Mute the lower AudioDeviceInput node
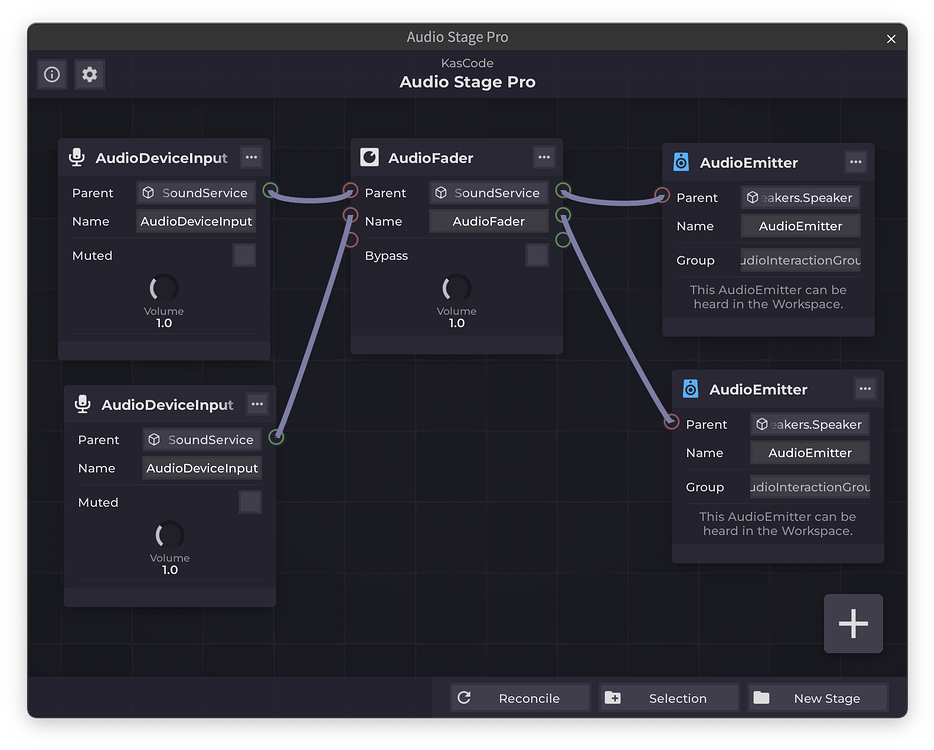The image size is (934, 750). click(x=249, y=502)
